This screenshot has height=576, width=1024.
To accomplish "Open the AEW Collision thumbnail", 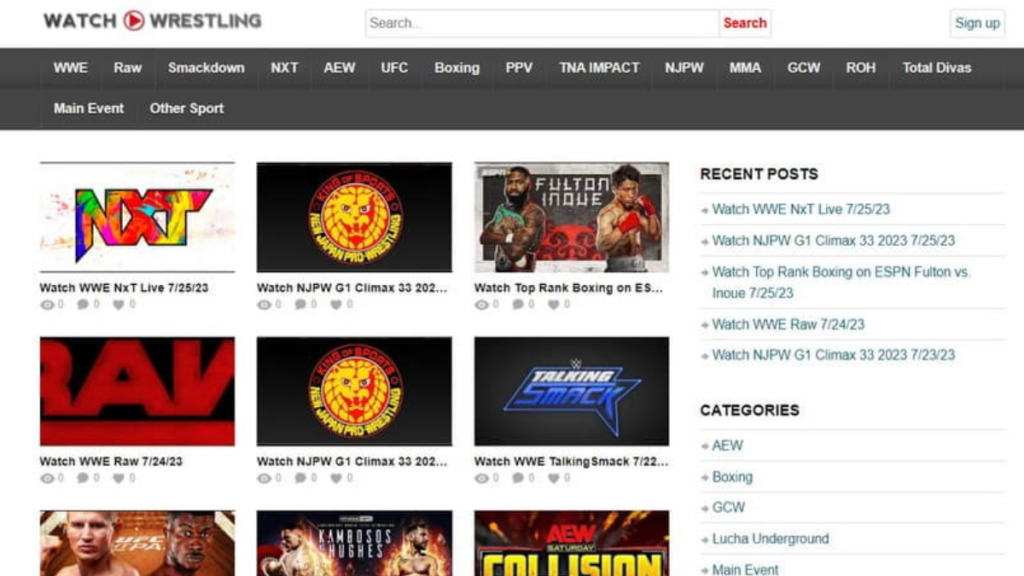I will pos(571,543).
